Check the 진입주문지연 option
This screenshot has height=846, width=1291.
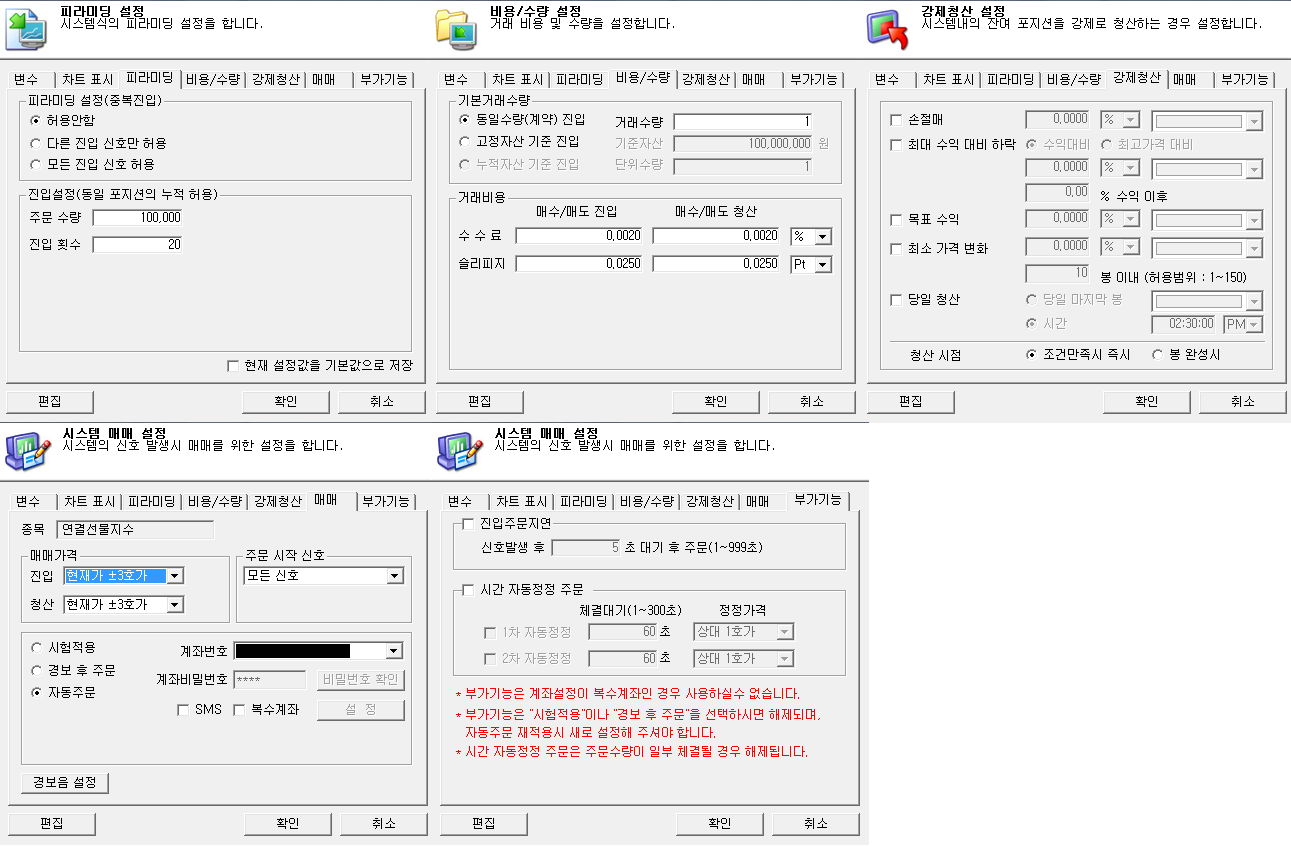(468, 523)
